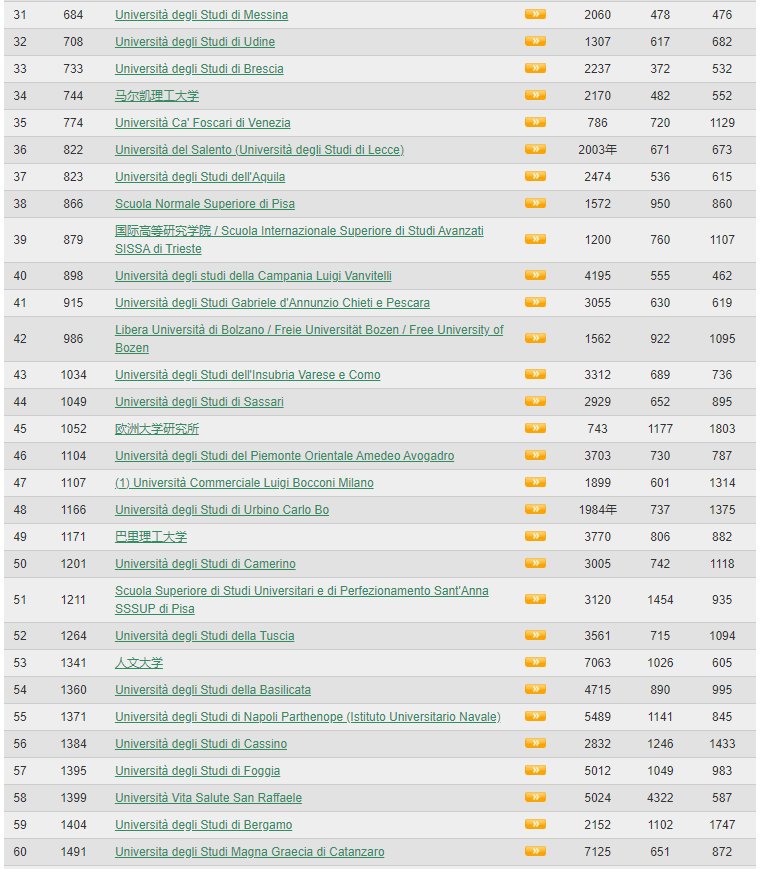Visit Università degli Studi di Cassino link
This screenshot has width=762, height=869.
201,744
